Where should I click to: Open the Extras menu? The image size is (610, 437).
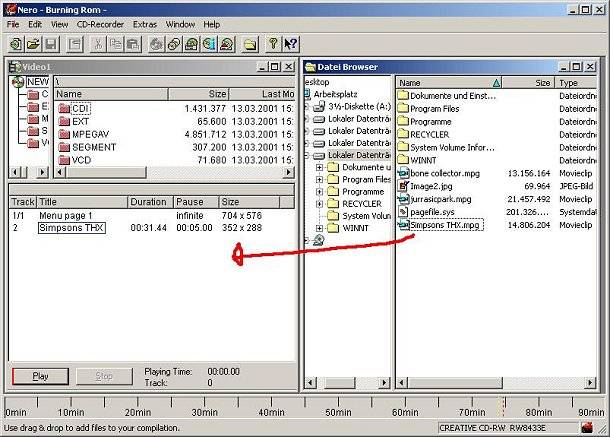click(x=145, y=24)
